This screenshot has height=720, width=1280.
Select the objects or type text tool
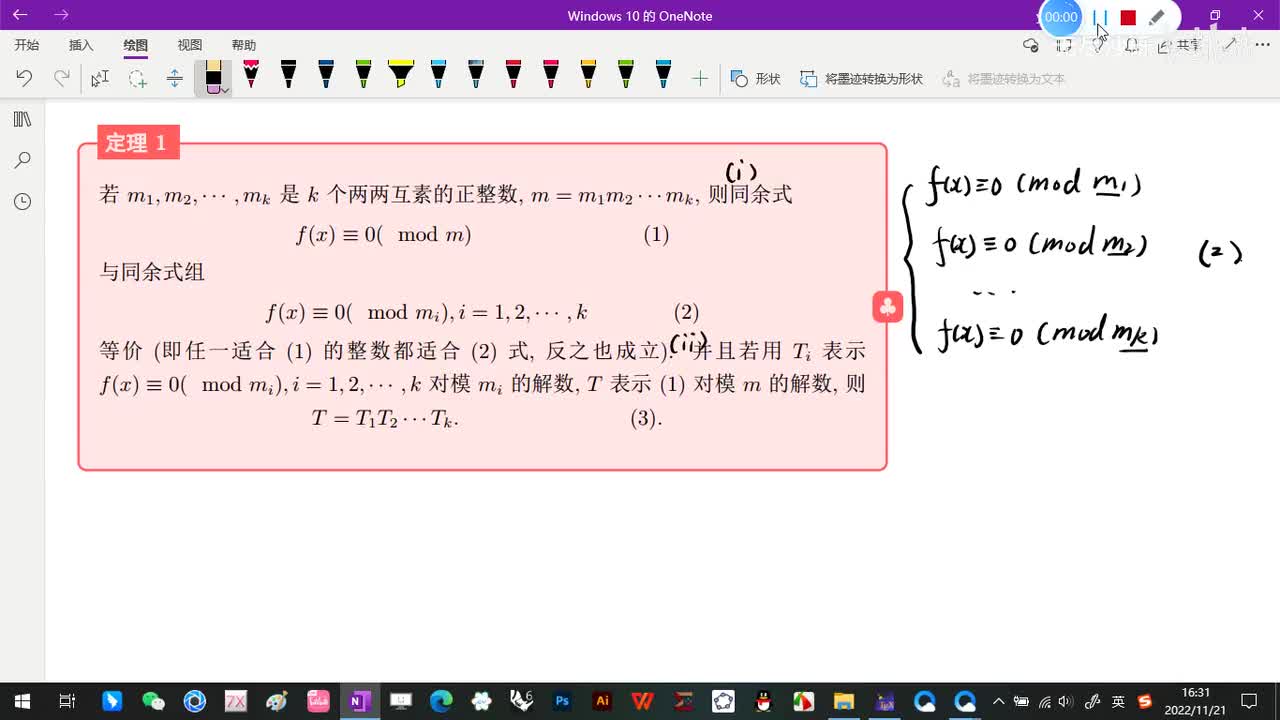coord(100,78)
